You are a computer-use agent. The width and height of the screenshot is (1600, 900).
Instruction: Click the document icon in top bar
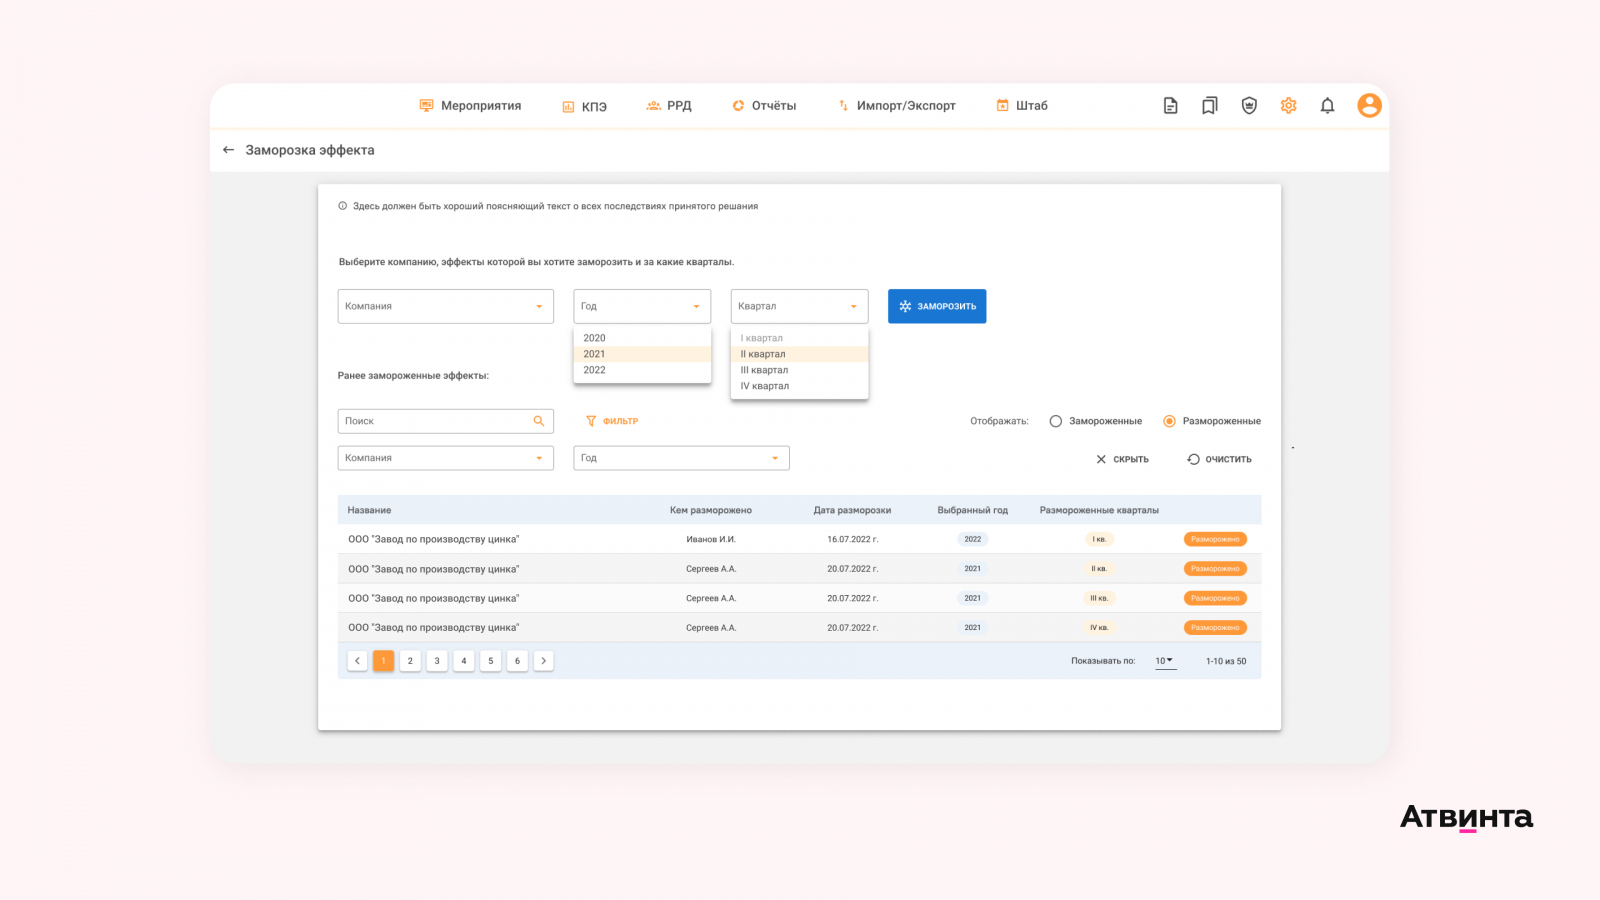[1170, 106]
